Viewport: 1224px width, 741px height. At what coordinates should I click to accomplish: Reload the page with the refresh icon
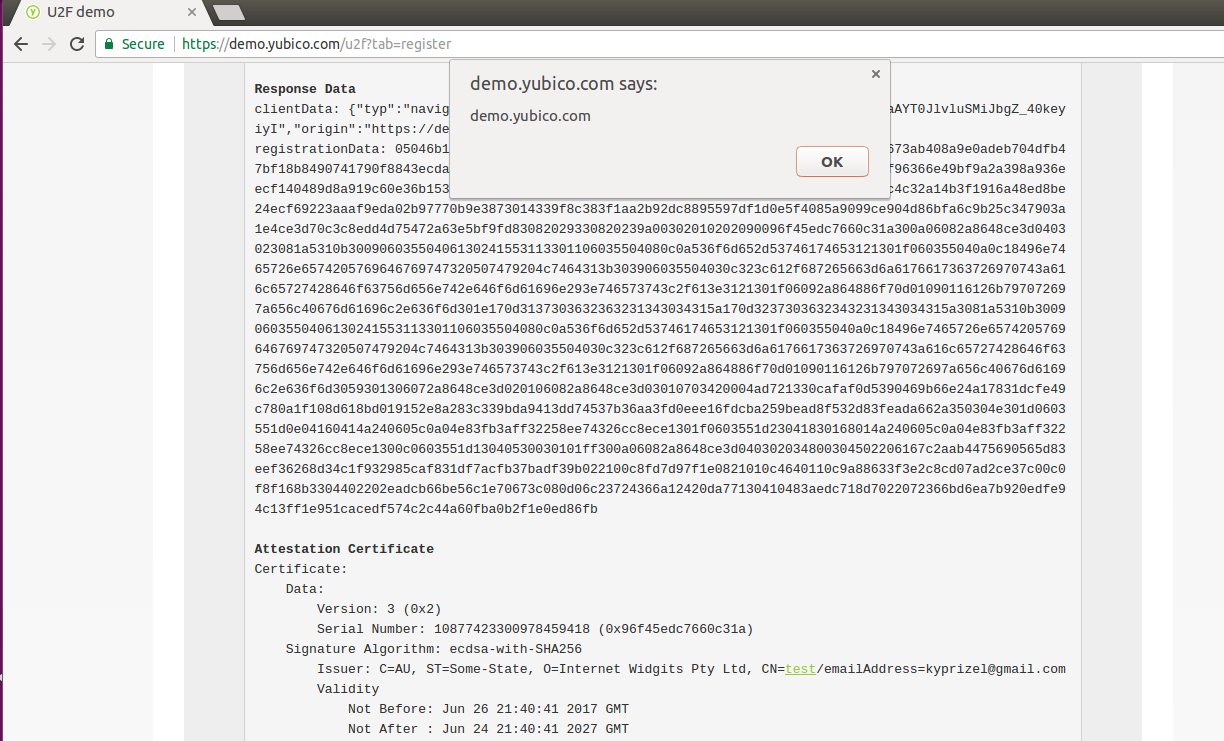pos(76,44)
